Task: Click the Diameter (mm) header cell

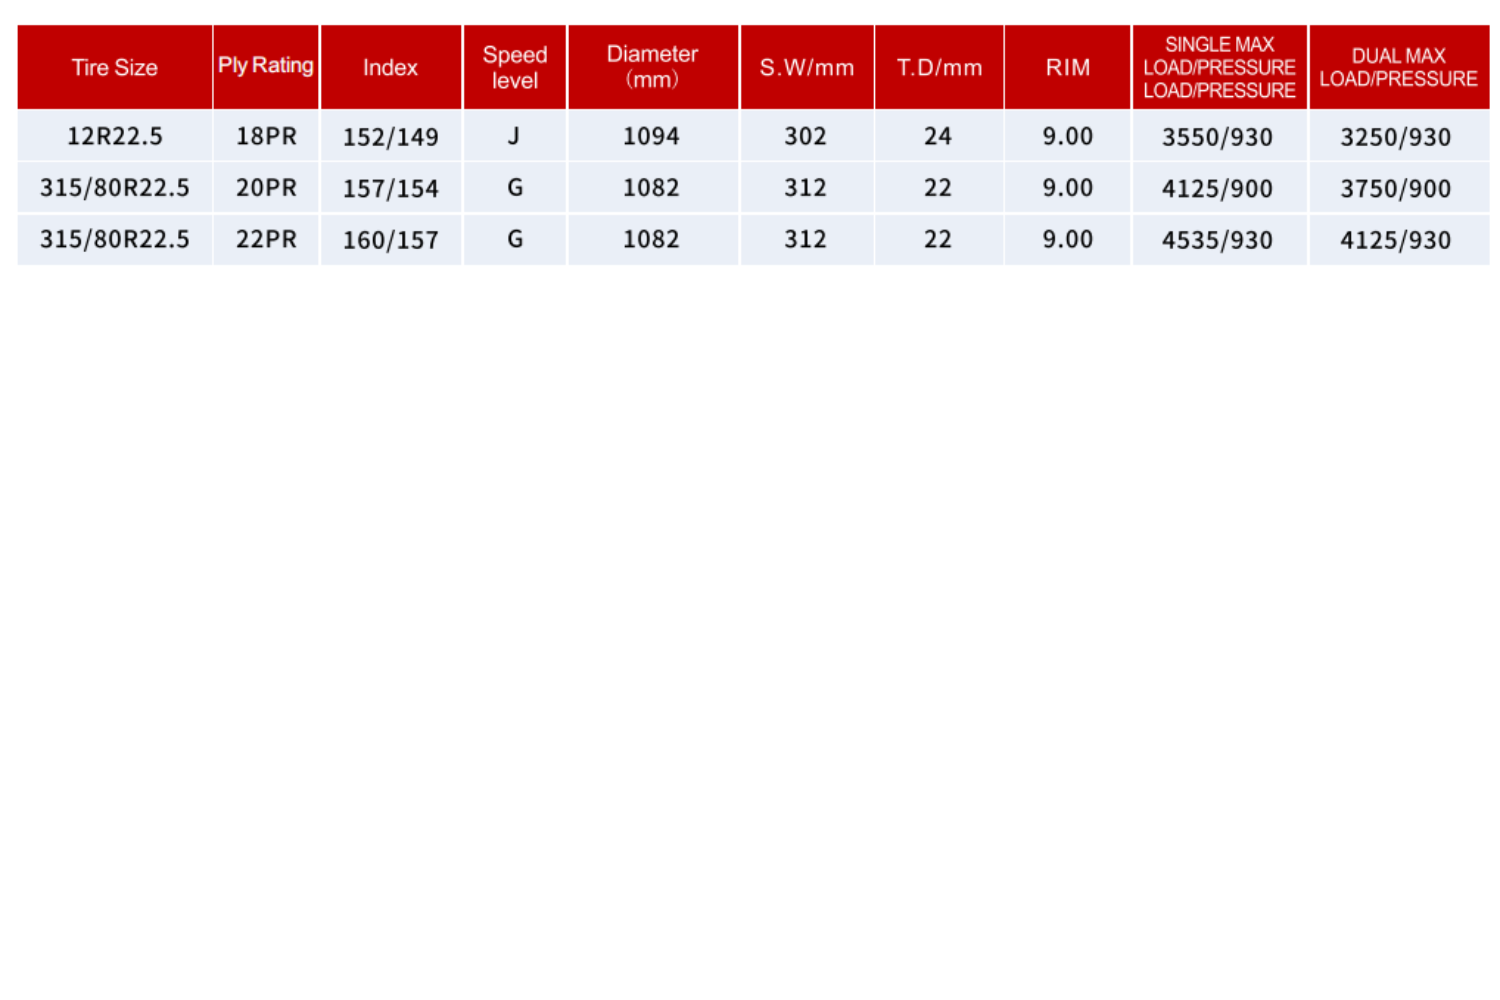Action: [x=652, y=67]
